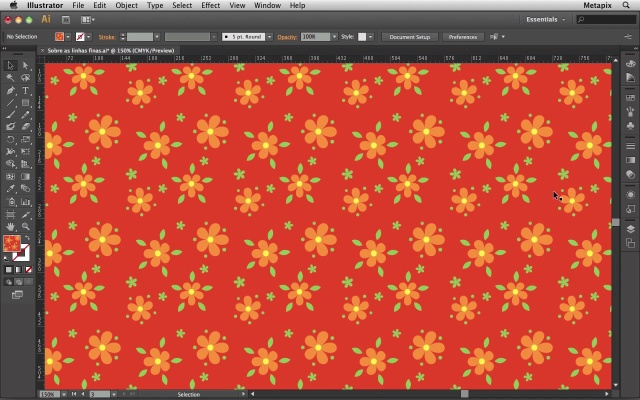Viewport: 640px width, 400px height.
Task: Open Opacity value dropdown
Action: [x=334, y=37]
